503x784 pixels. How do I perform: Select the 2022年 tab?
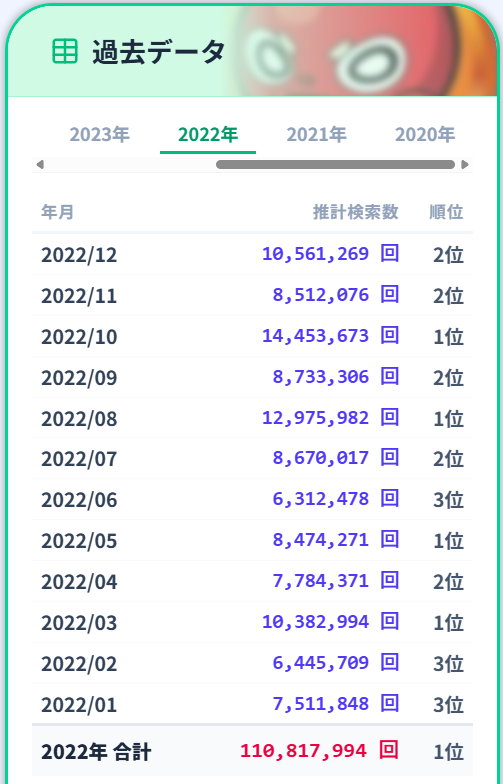[208, 134]
